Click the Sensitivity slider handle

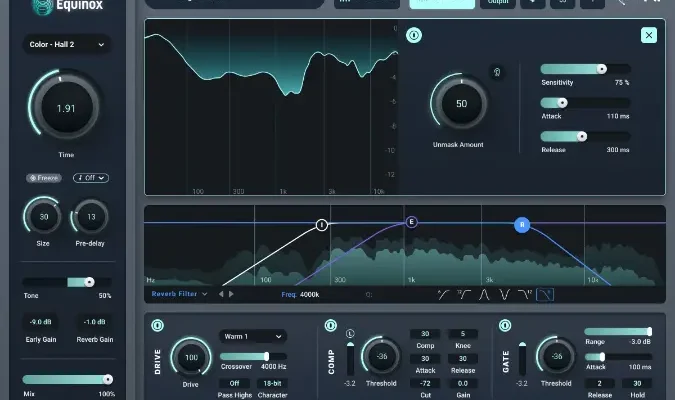(601, 68)
